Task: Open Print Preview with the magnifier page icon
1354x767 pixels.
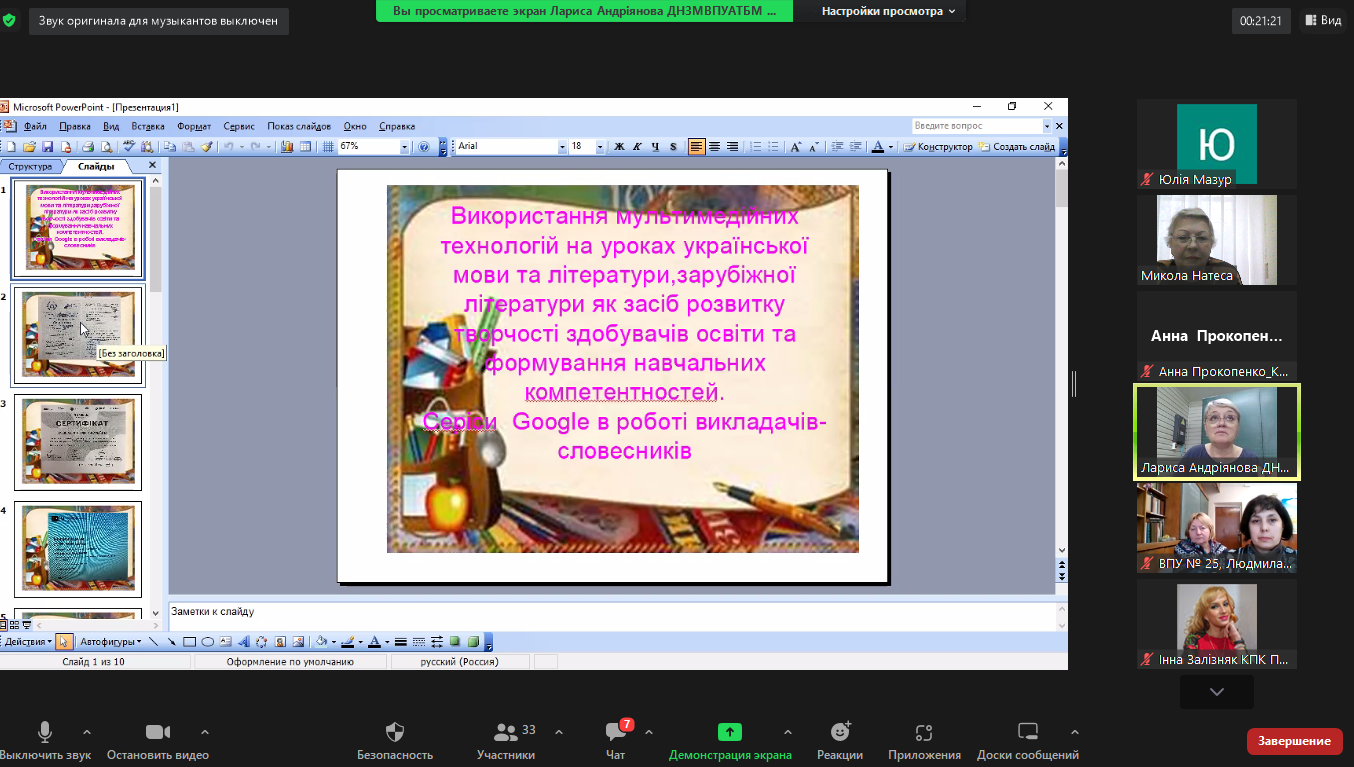Action: (x=106, y=146)
